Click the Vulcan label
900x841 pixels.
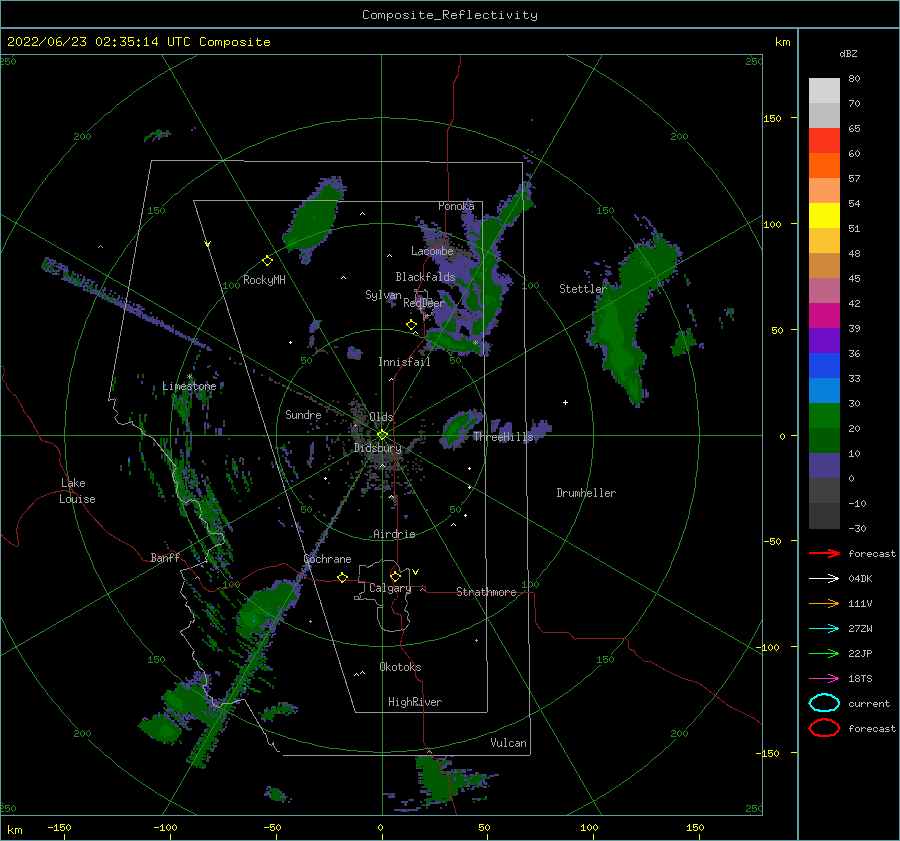pos(509,743)
